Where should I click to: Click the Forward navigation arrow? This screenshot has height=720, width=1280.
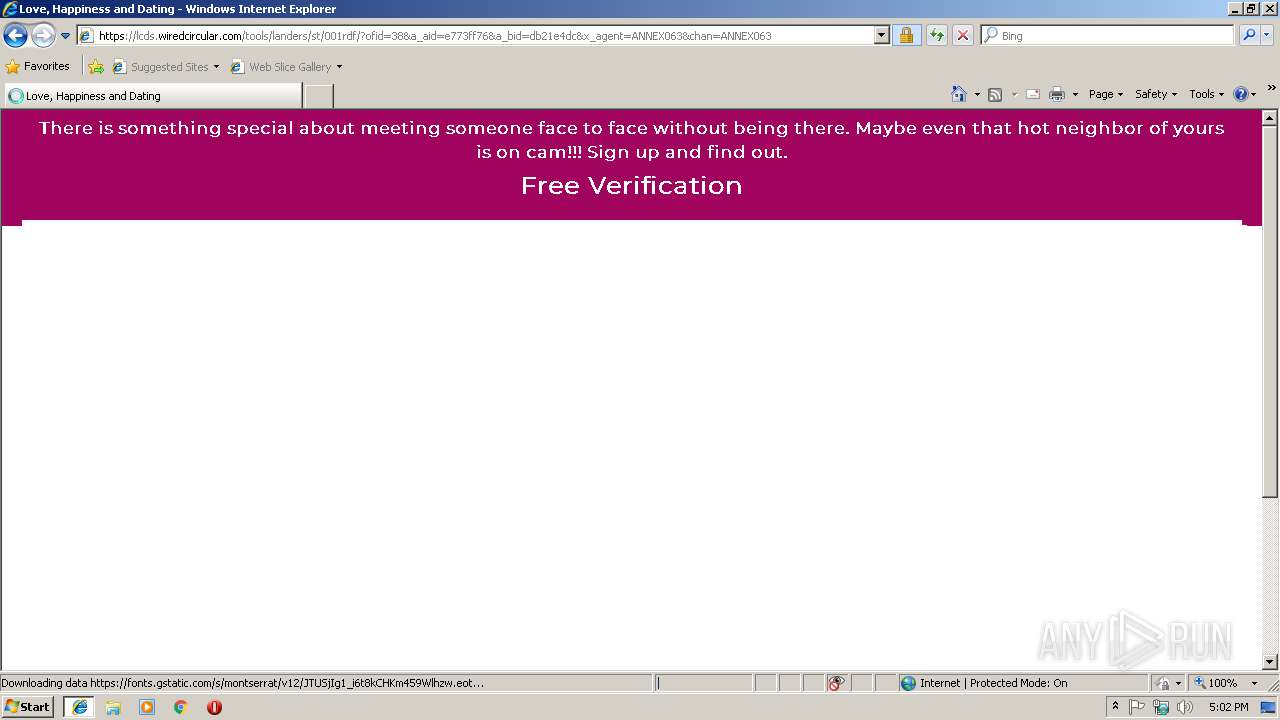click(x=43, y=36)
